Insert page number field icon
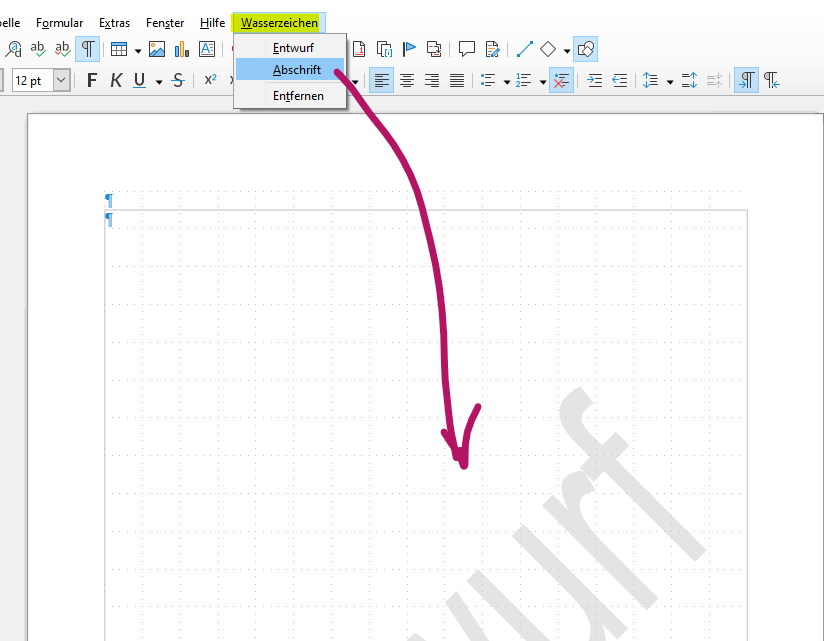This screenshot has width=824, height=641. click(x=359, y=49)
